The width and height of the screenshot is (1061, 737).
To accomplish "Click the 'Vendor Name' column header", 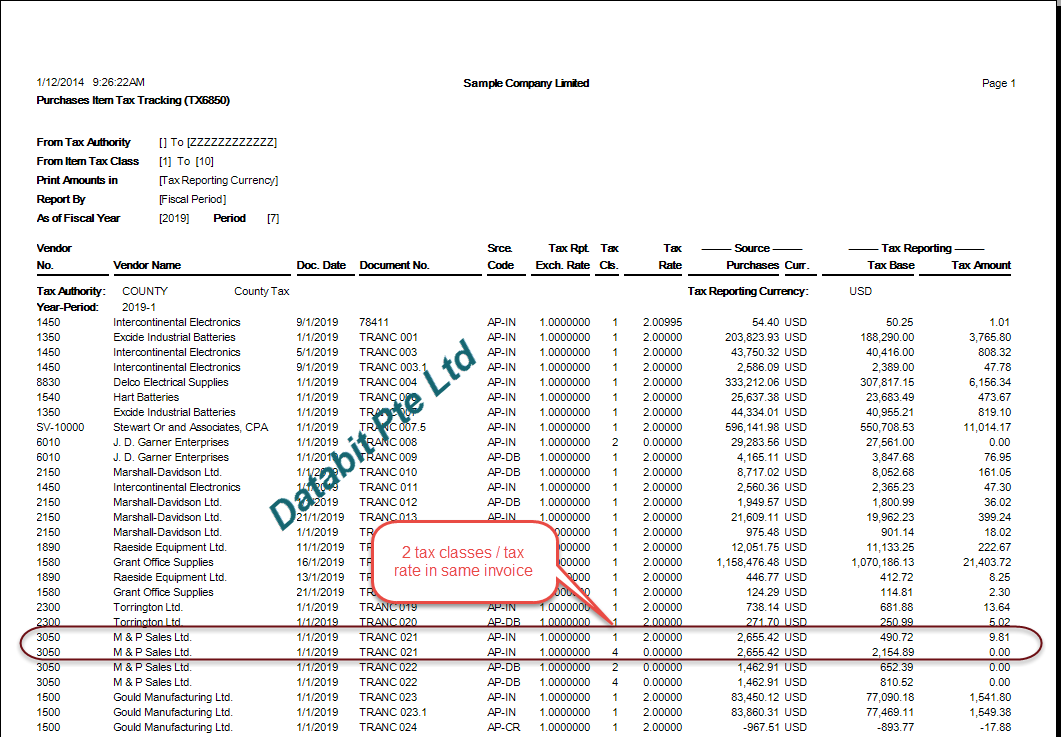I will [147, 265].
